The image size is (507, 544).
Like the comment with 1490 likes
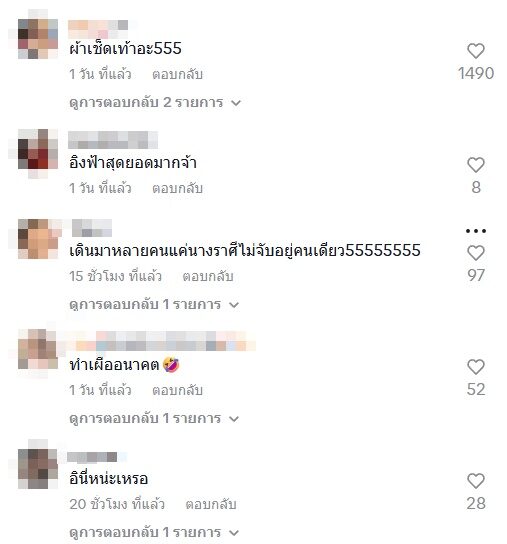pyautogui.click(x=475, y=51)
